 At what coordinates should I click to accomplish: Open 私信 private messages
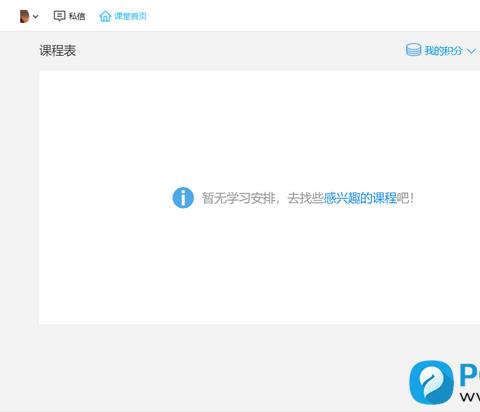(x=77, y=16)
